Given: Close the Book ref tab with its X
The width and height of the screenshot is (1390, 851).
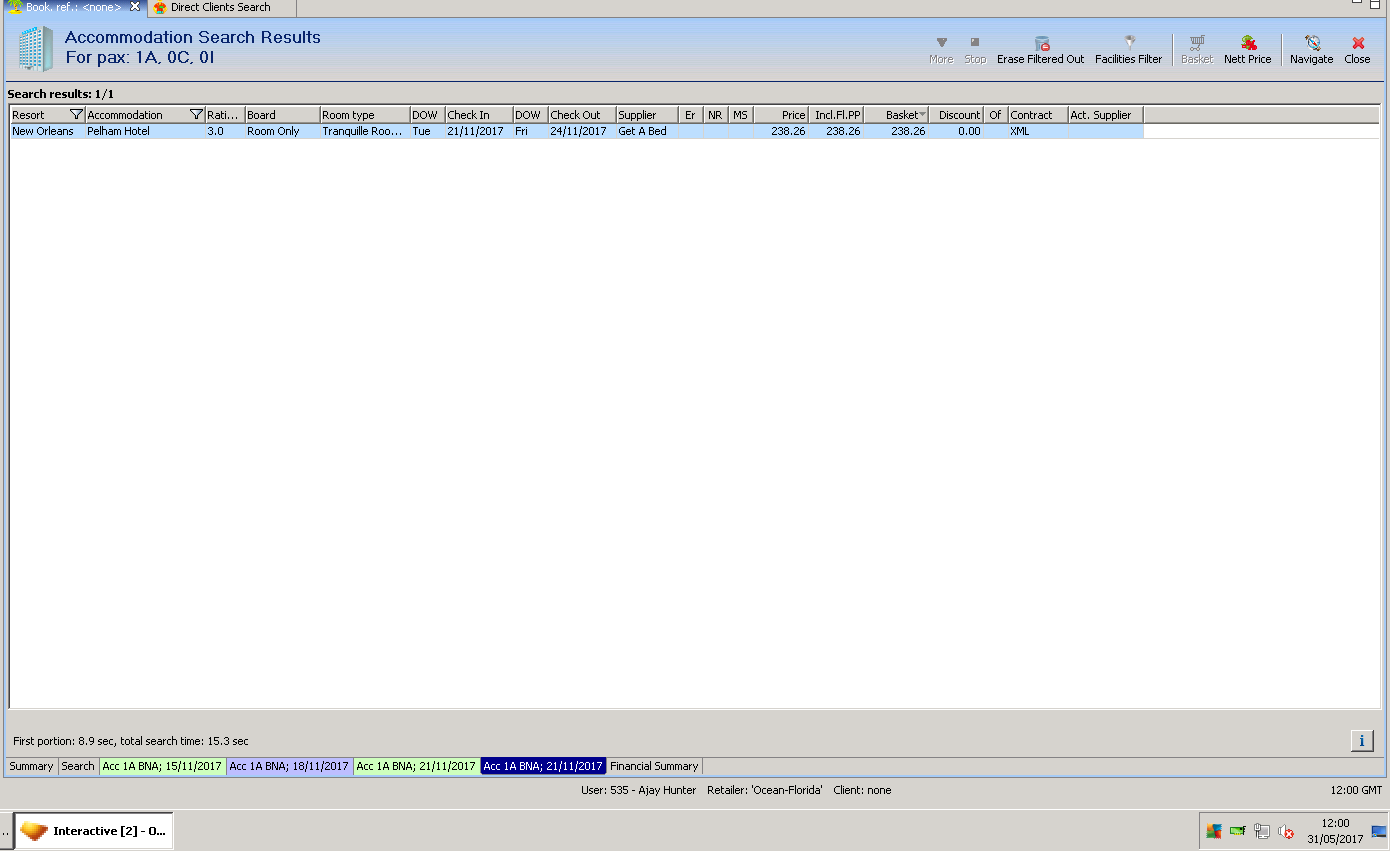Looking at the screenshot, I should point(135,7).
